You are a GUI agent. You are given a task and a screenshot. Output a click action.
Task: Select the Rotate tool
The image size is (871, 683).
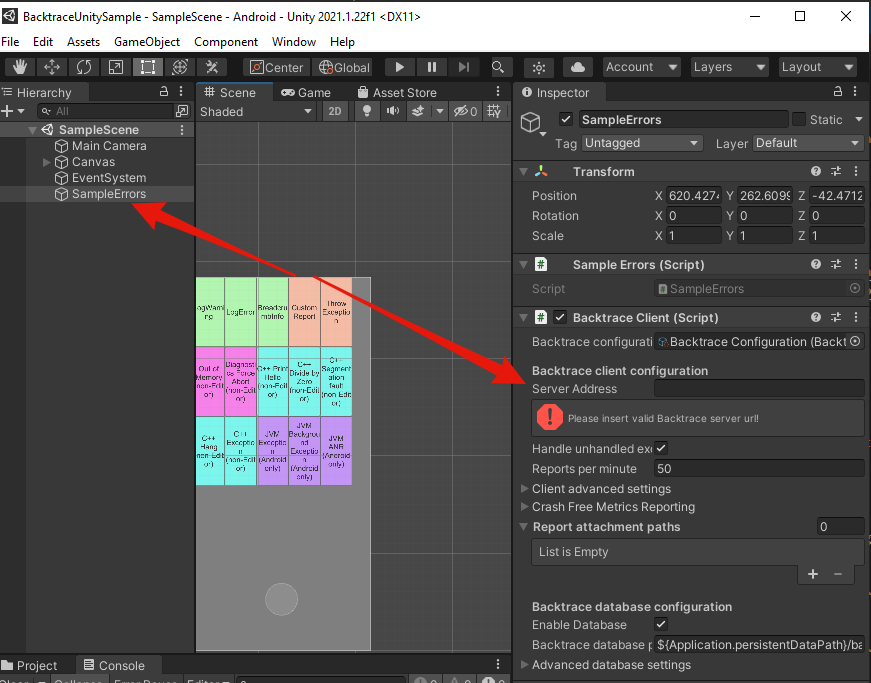(x=84, y=67)
